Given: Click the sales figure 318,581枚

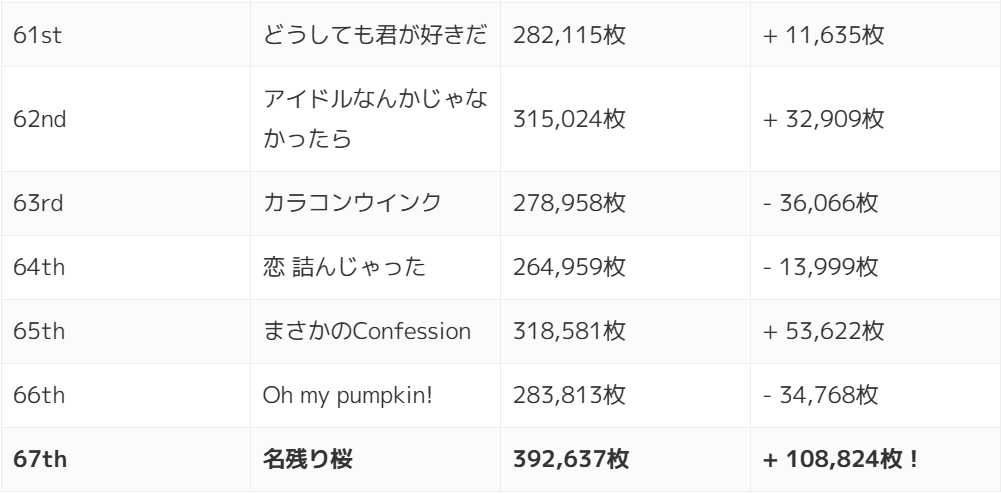Looking at the screenshot, I should pyautogui.click(x=569, y=332).
